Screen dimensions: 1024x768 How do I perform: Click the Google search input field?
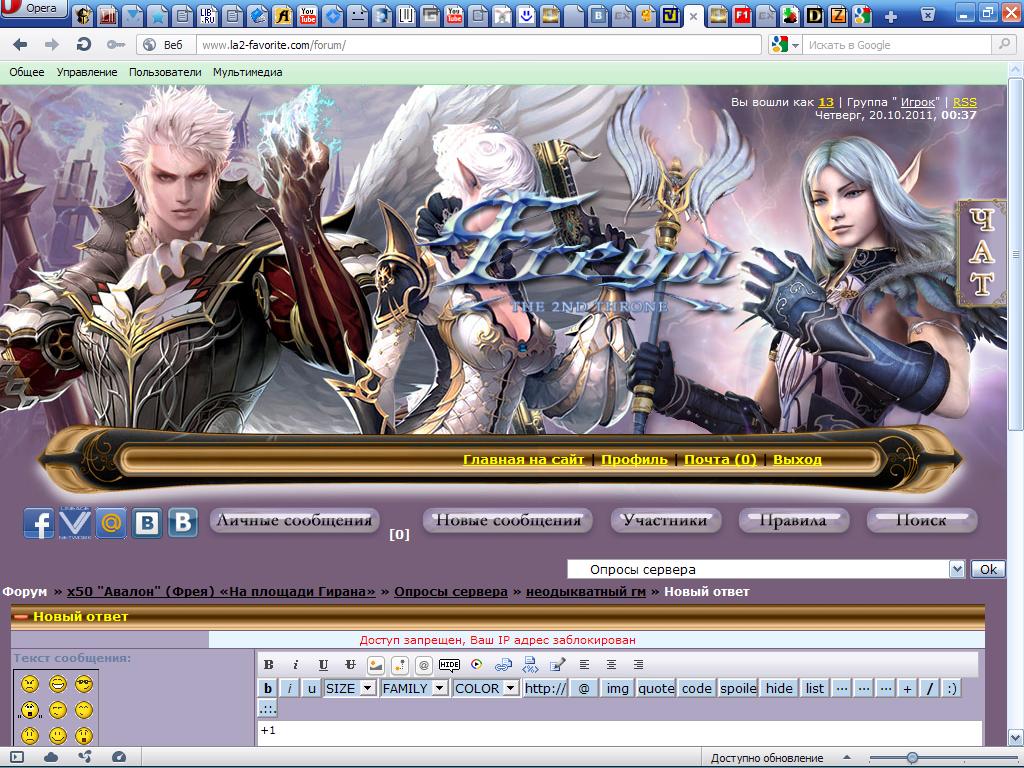[898, 45]
